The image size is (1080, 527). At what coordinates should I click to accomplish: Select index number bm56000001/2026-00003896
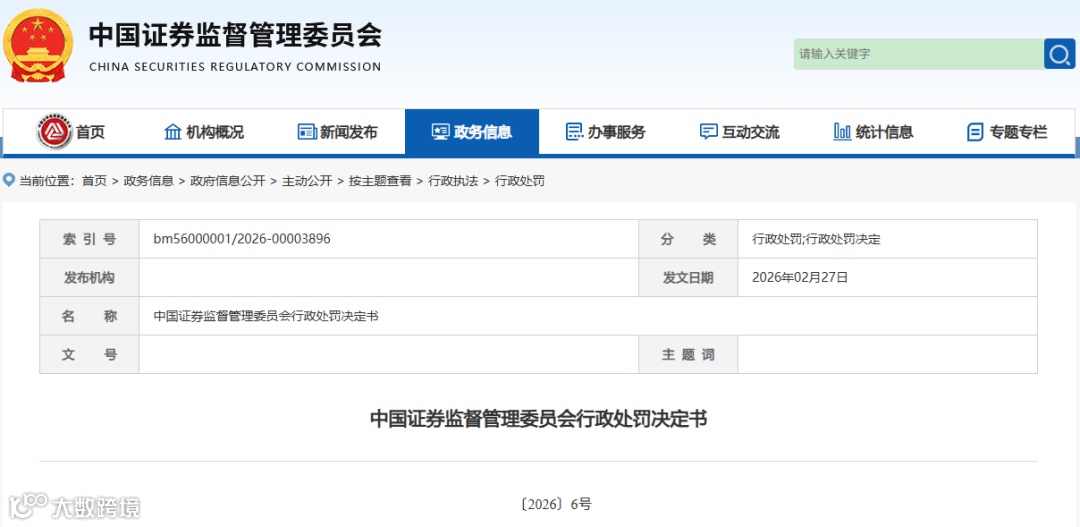coord(242,239)
